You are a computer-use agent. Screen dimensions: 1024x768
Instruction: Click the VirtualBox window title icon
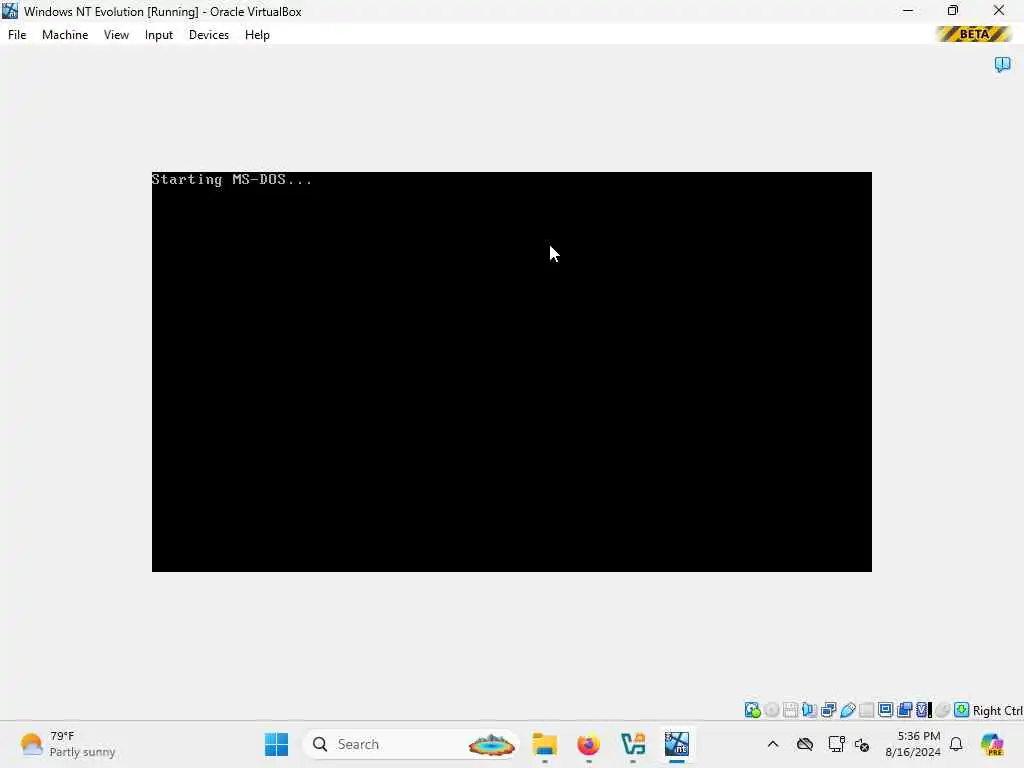(x=10, y=11)
